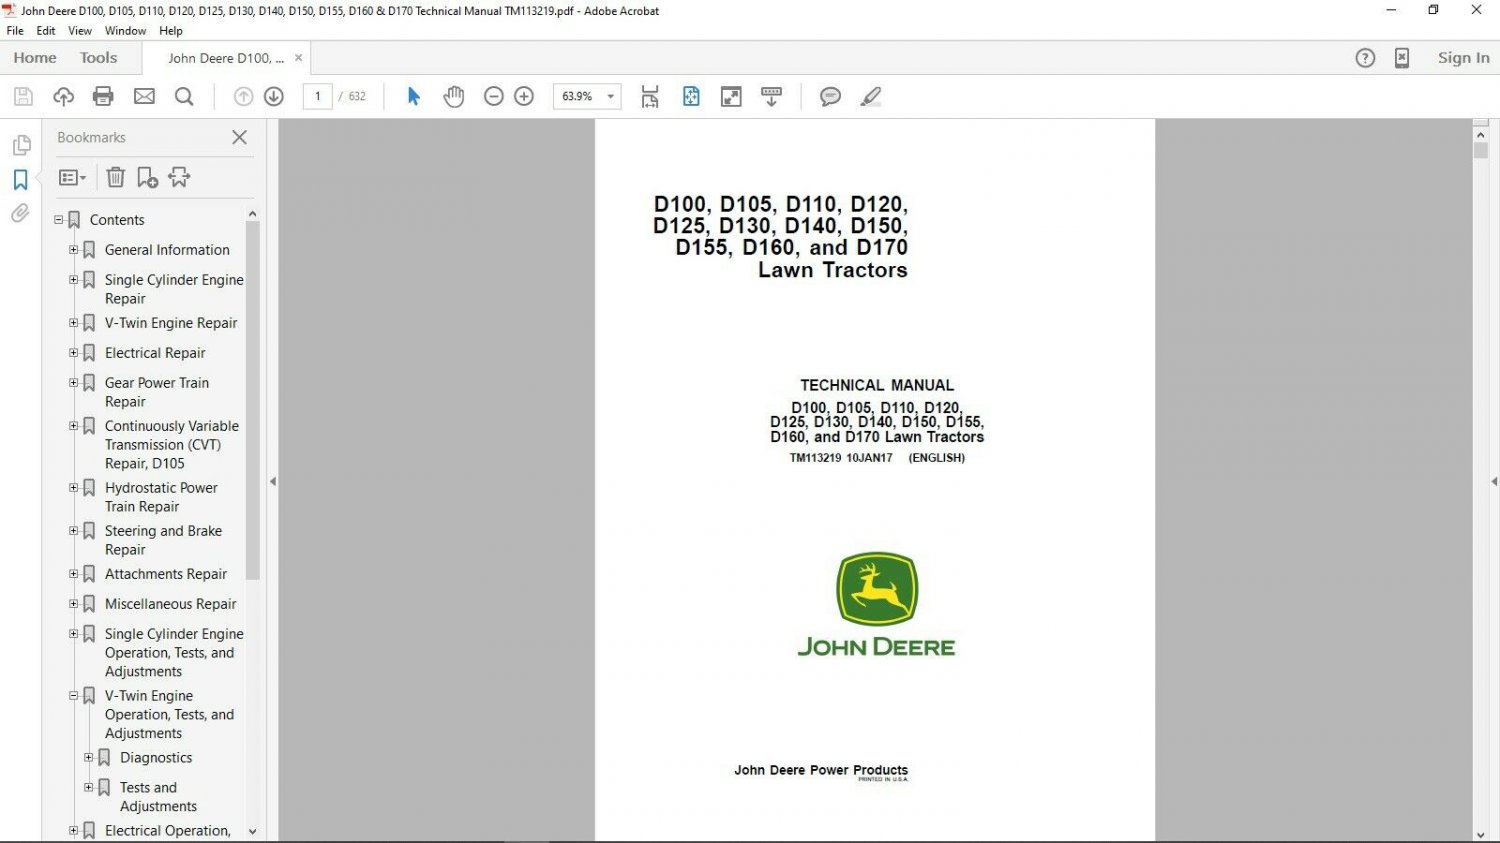This screenshot has height=843, width=1500.
Task: Go to next page arrow
Action: [274, 96]
